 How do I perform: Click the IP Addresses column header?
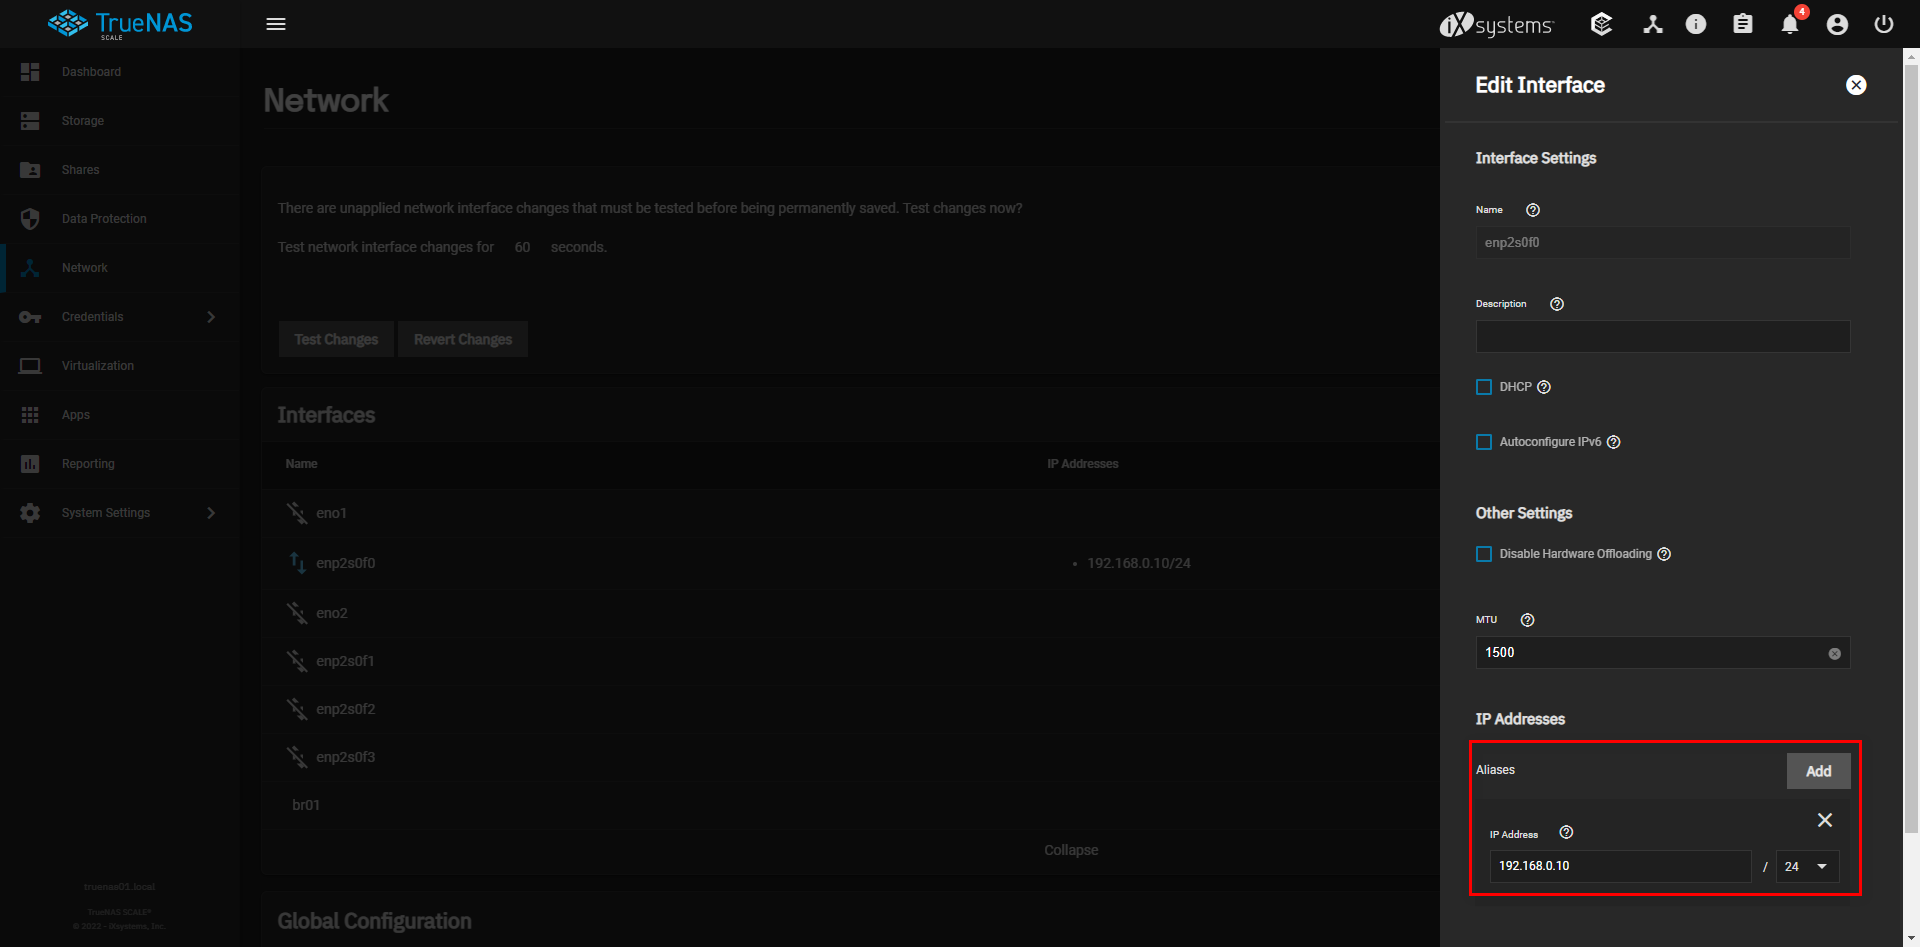[x=1083, y=464]
